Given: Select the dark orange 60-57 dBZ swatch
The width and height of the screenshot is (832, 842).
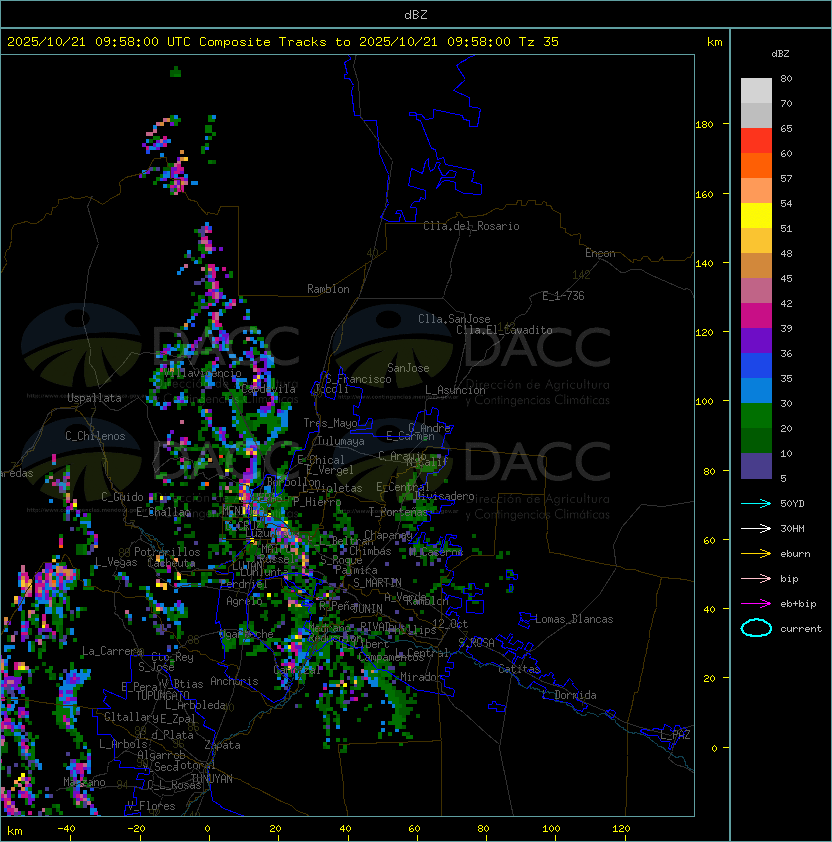Looking at the screenshot, I should (x=756, y=165).
